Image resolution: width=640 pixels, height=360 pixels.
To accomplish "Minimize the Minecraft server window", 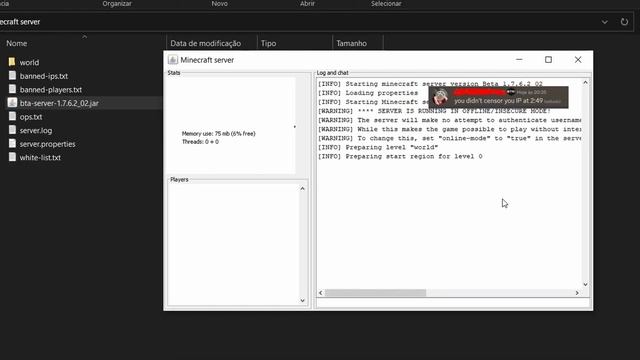I will tap(519, 60).
